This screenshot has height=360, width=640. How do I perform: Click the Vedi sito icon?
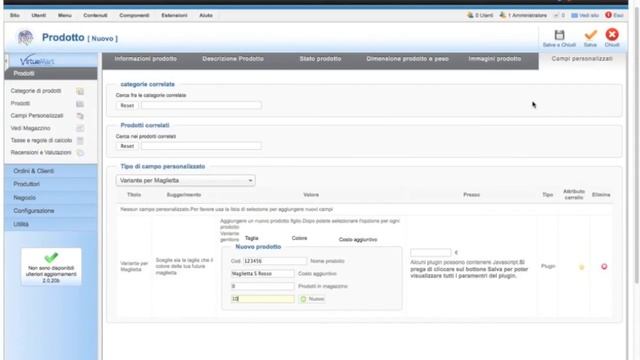574,16
